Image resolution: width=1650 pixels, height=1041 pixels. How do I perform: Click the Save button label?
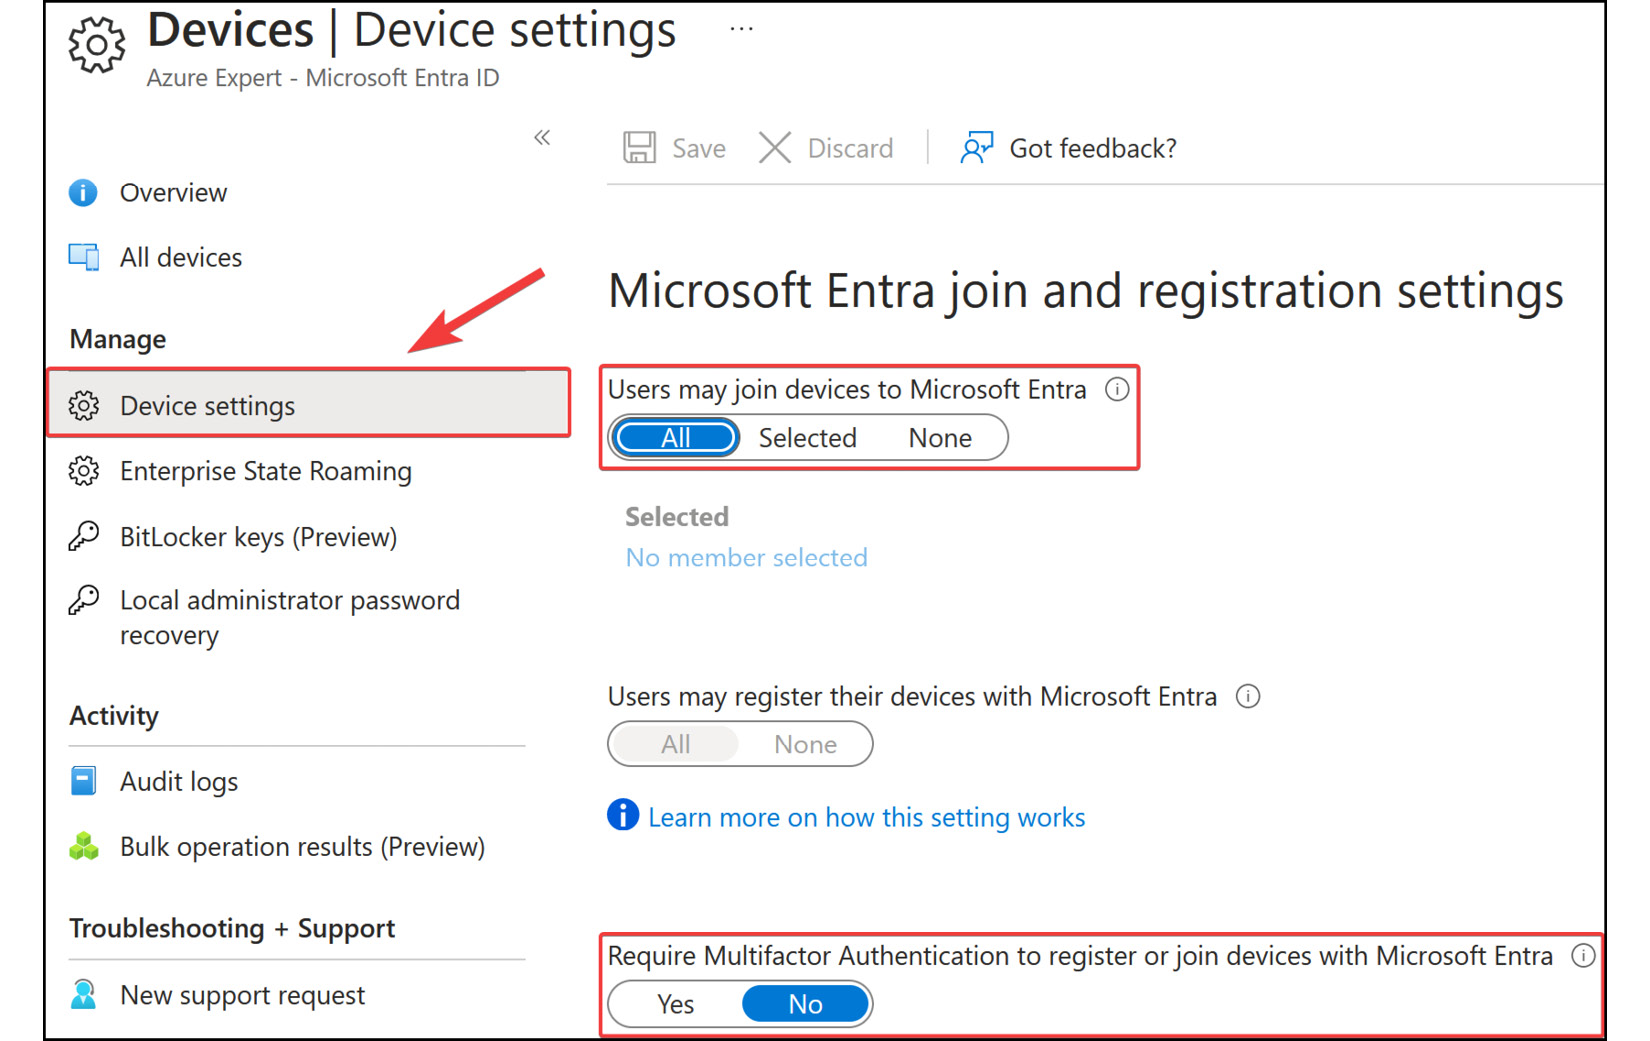click(698, 148)
